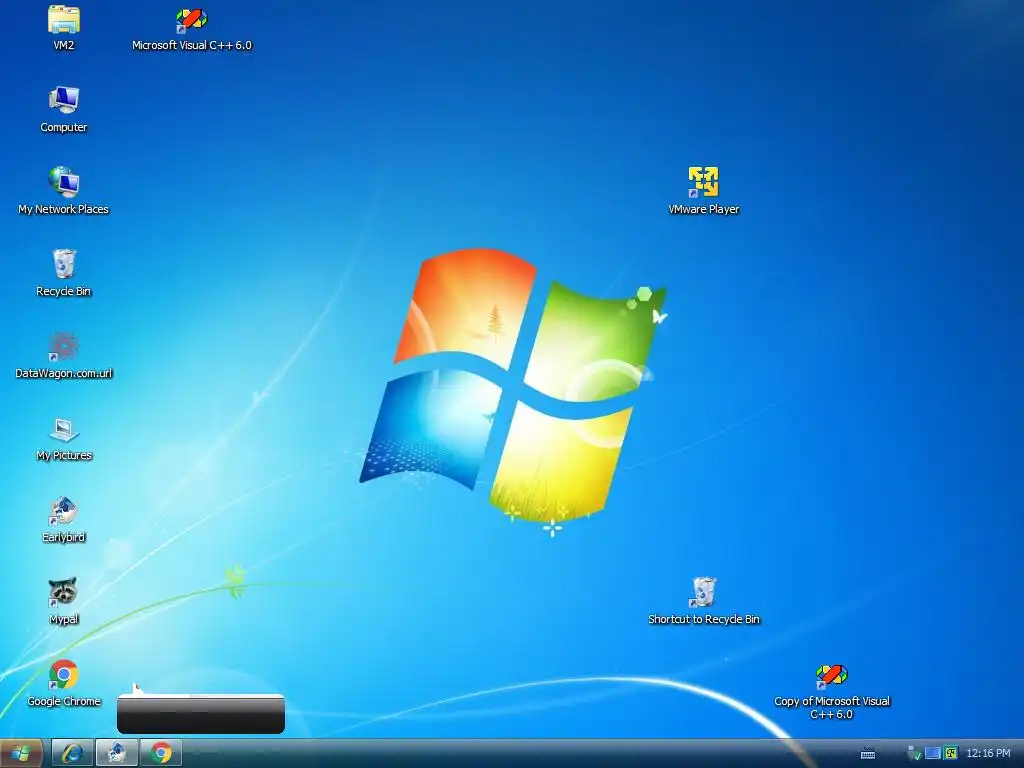1024x768 pixels.
Task: Launch Chrome from the taskbar
Action: (x=161, y=753)
